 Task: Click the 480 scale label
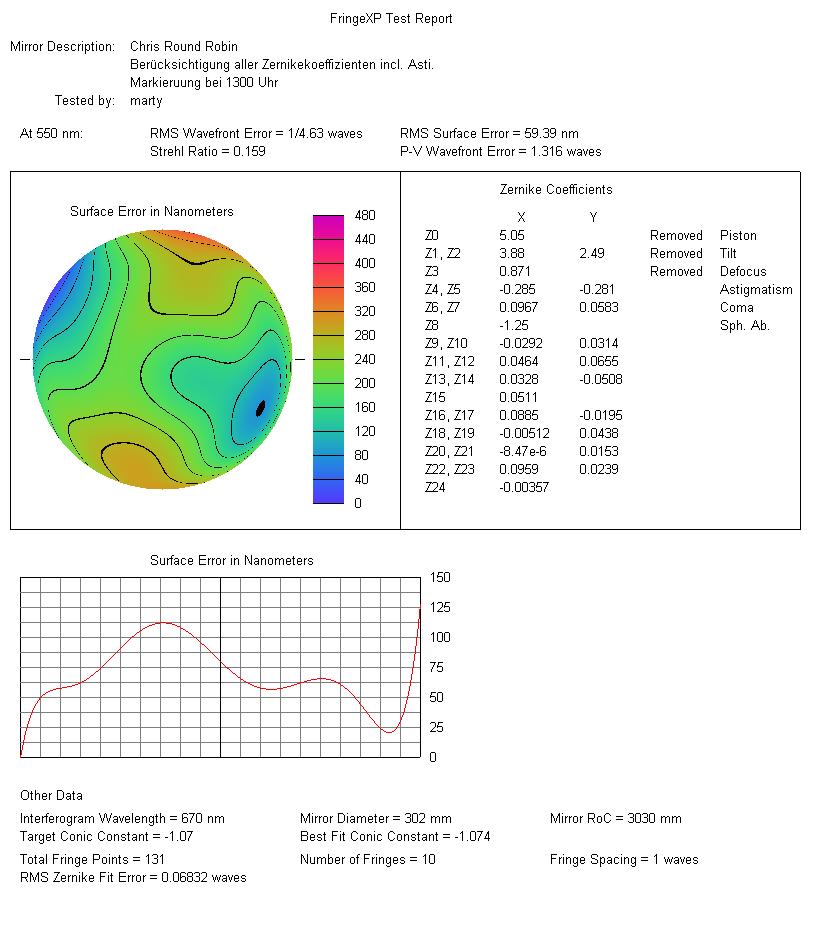tap(365, 216)
